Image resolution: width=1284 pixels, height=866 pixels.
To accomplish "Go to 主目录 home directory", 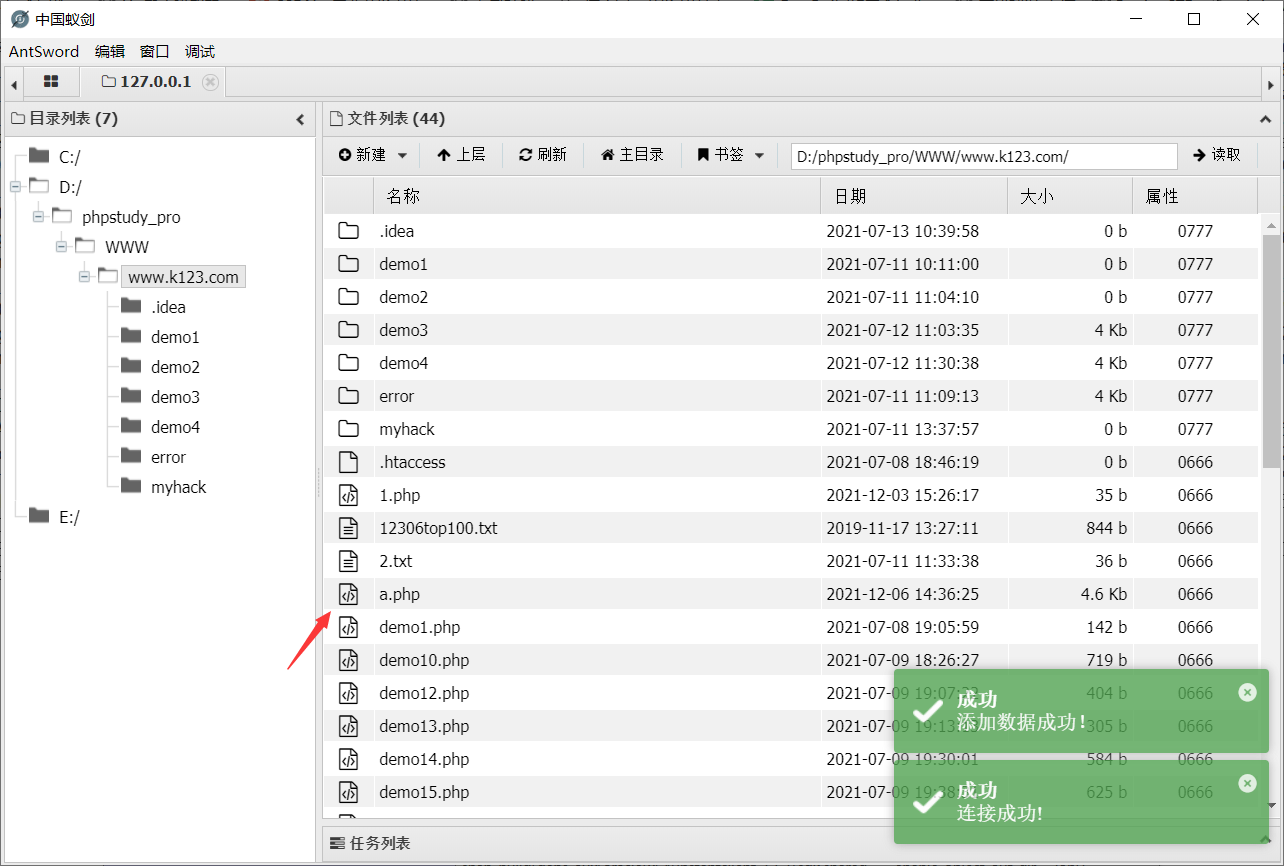I will (x=632, y=155).
